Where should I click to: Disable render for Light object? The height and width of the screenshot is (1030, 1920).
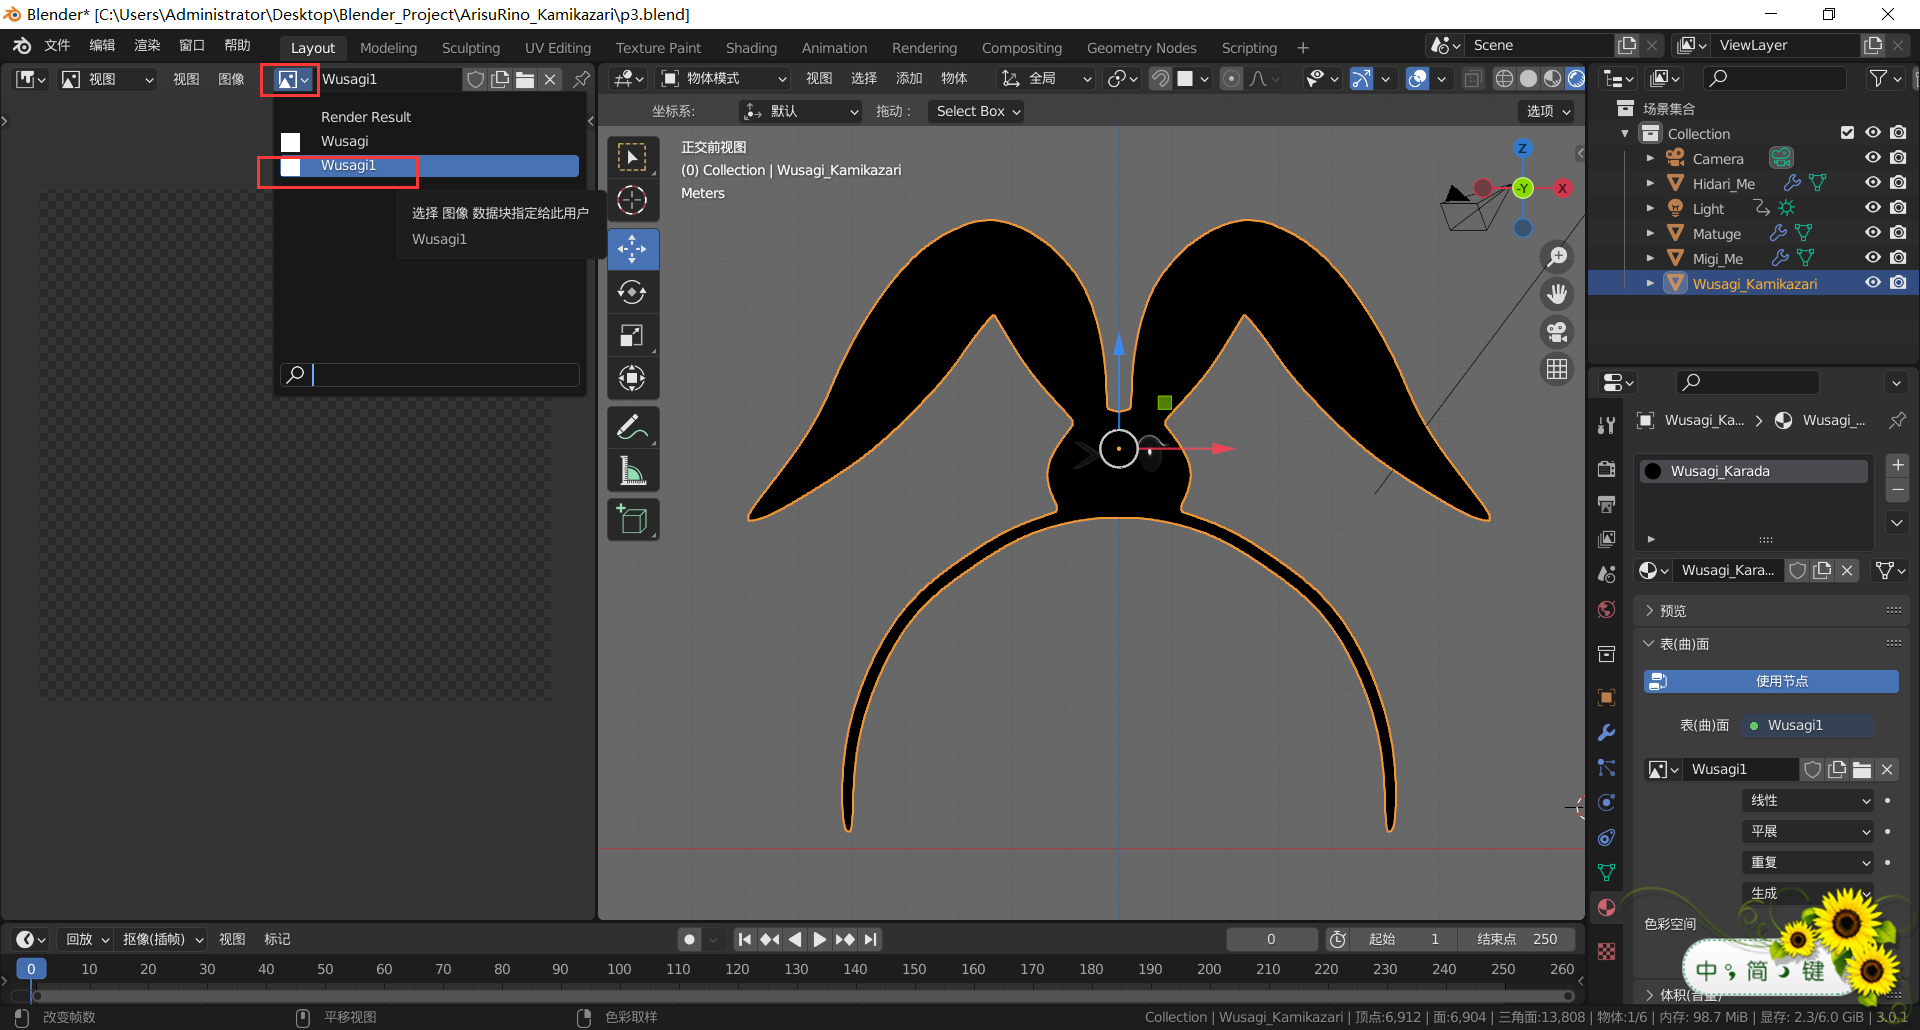[x=1898, y=208]
